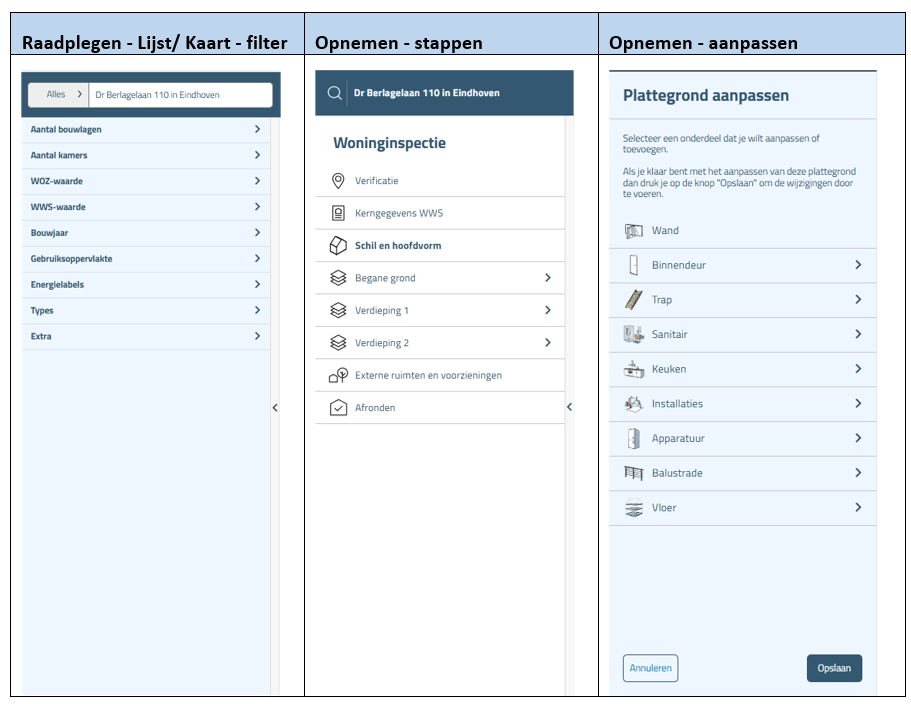The image size is (911, 704).
Task: Expand the Vloer options chevron
Action: 858,508
